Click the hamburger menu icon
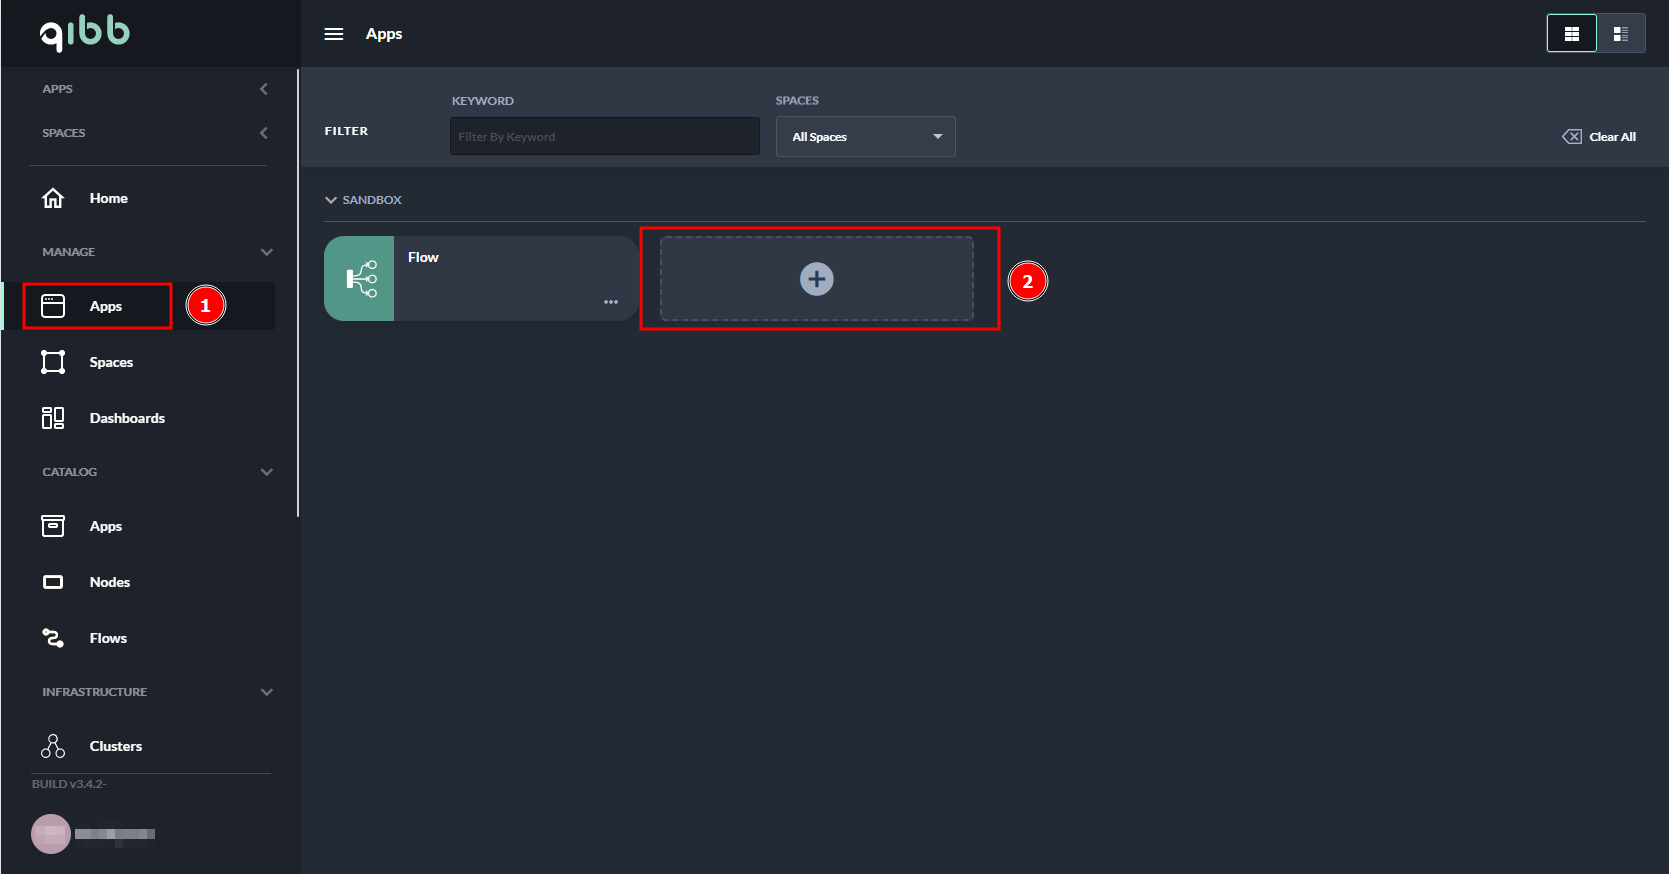 point(334,34)
